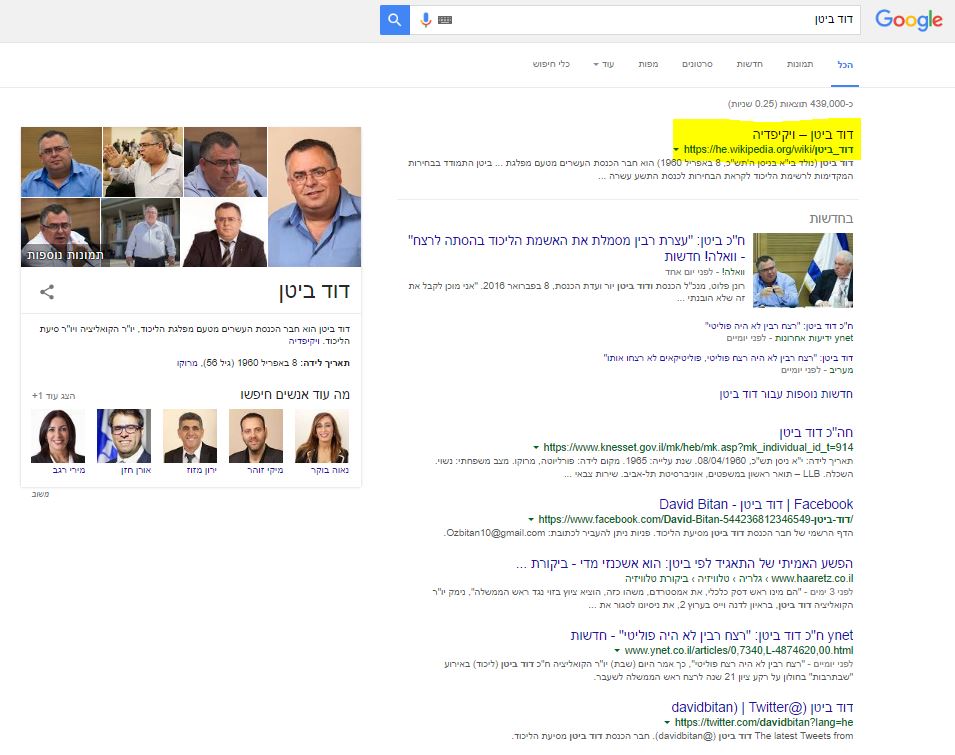Switch to the מפות (Maps) tab

point(648,64)
